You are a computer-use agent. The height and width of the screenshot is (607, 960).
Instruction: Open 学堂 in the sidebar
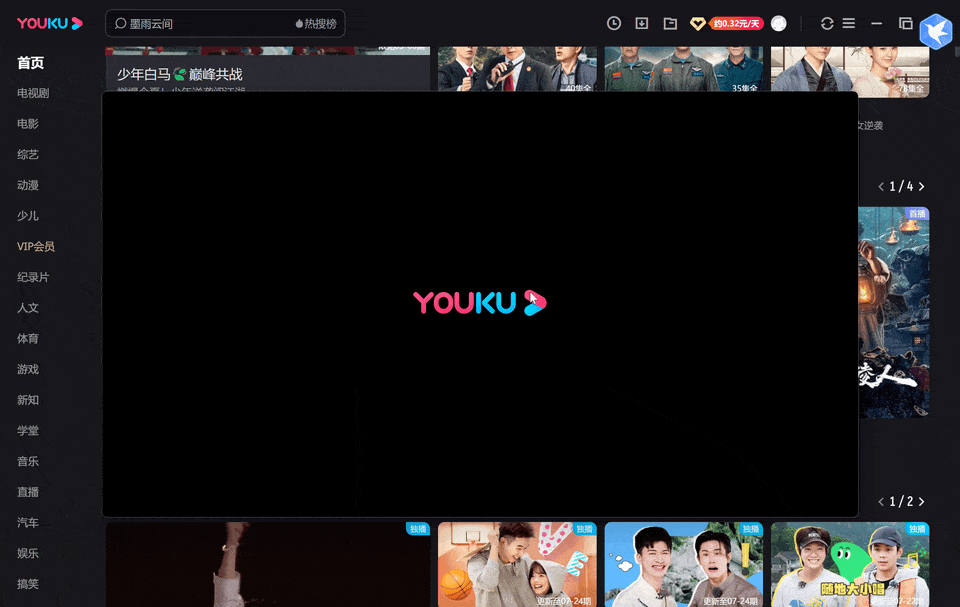tap(28, 430)
